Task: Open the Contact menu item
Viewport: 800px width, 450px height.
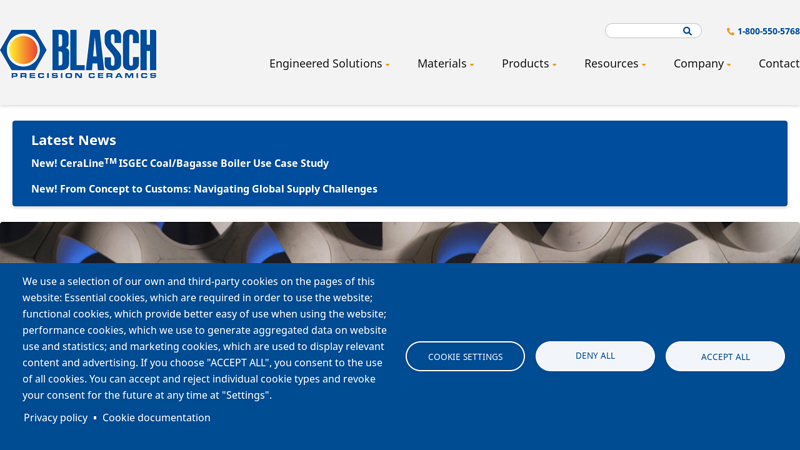Action: [x=779, y=64]
